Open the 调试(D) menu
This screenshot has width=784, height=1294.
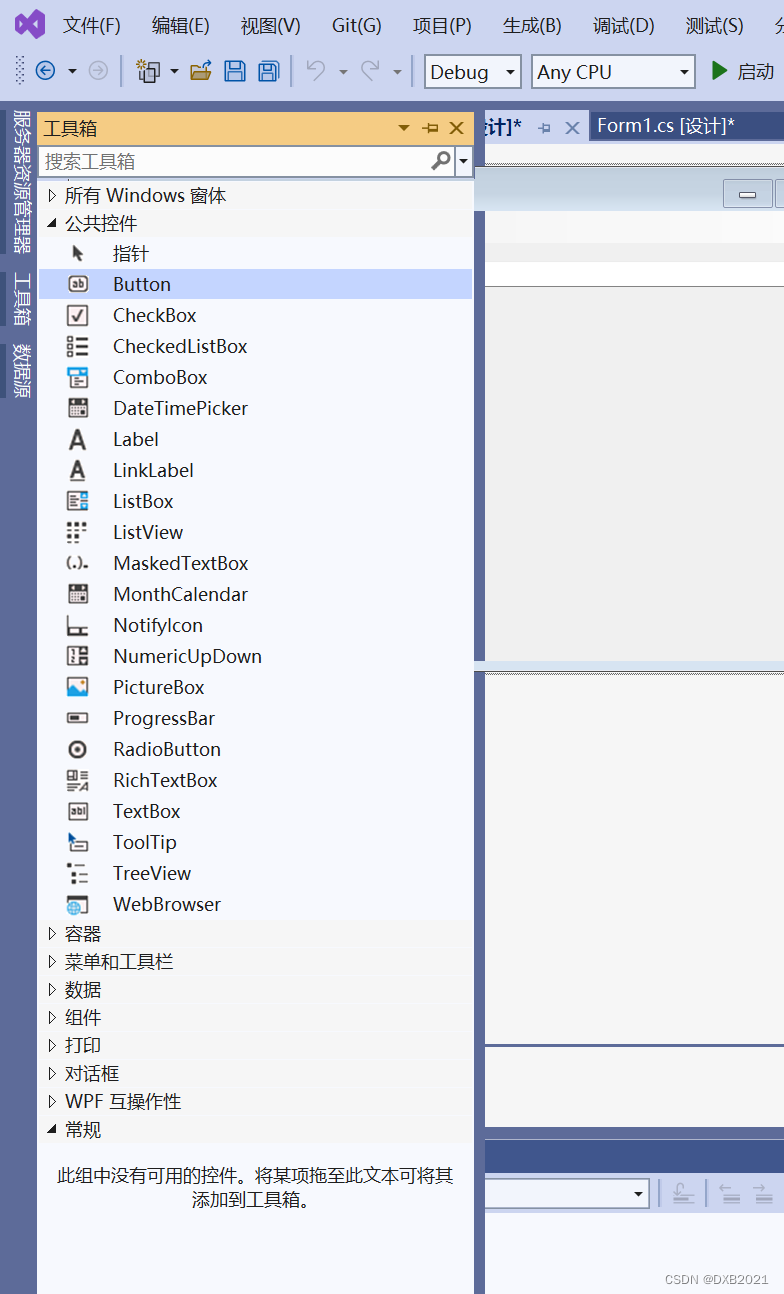pos(623,26)
